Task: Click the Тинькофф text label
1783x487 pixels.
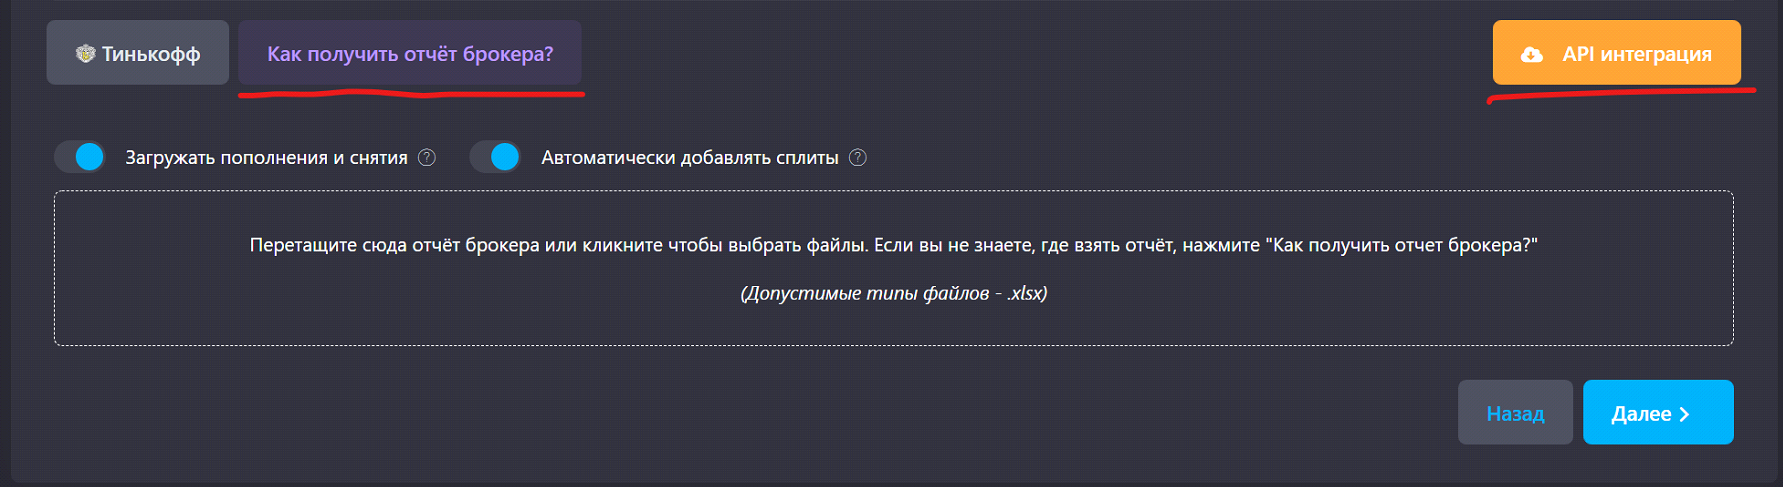Action: click(x=151, y=54)
